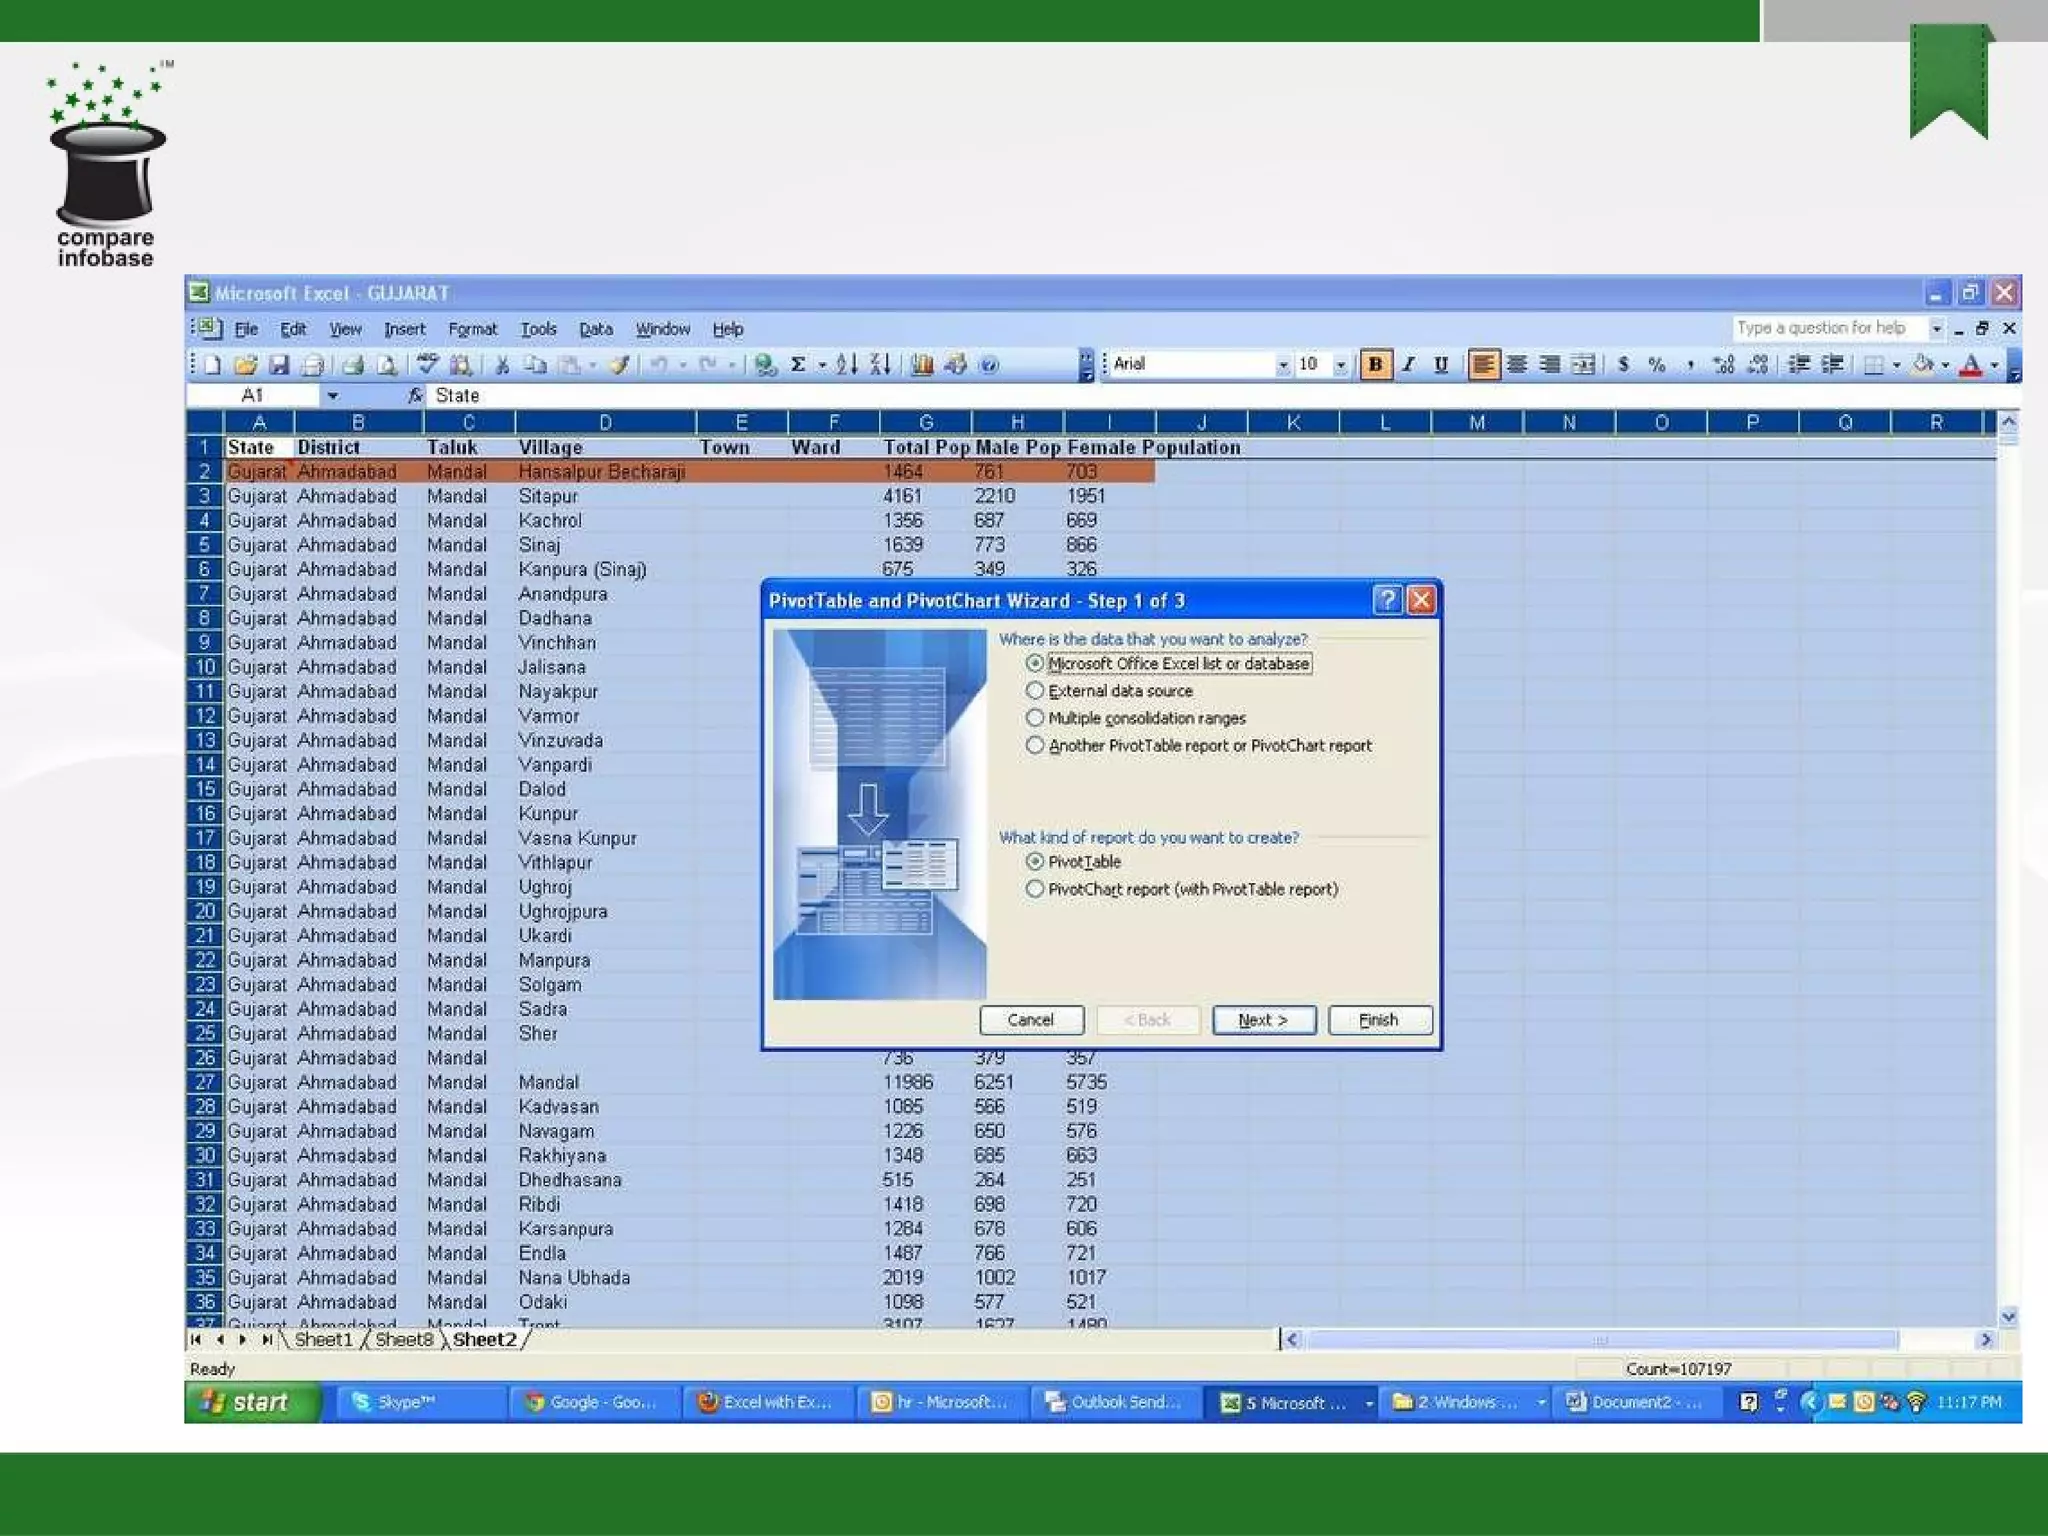Click the Percent Style icon

point(1656,365)
